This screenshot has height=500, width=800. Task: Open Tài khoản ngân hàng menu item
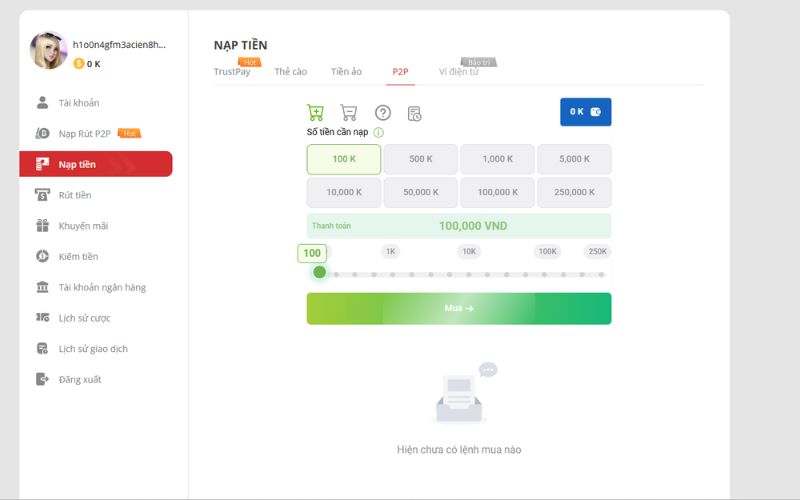pos(102,287)
